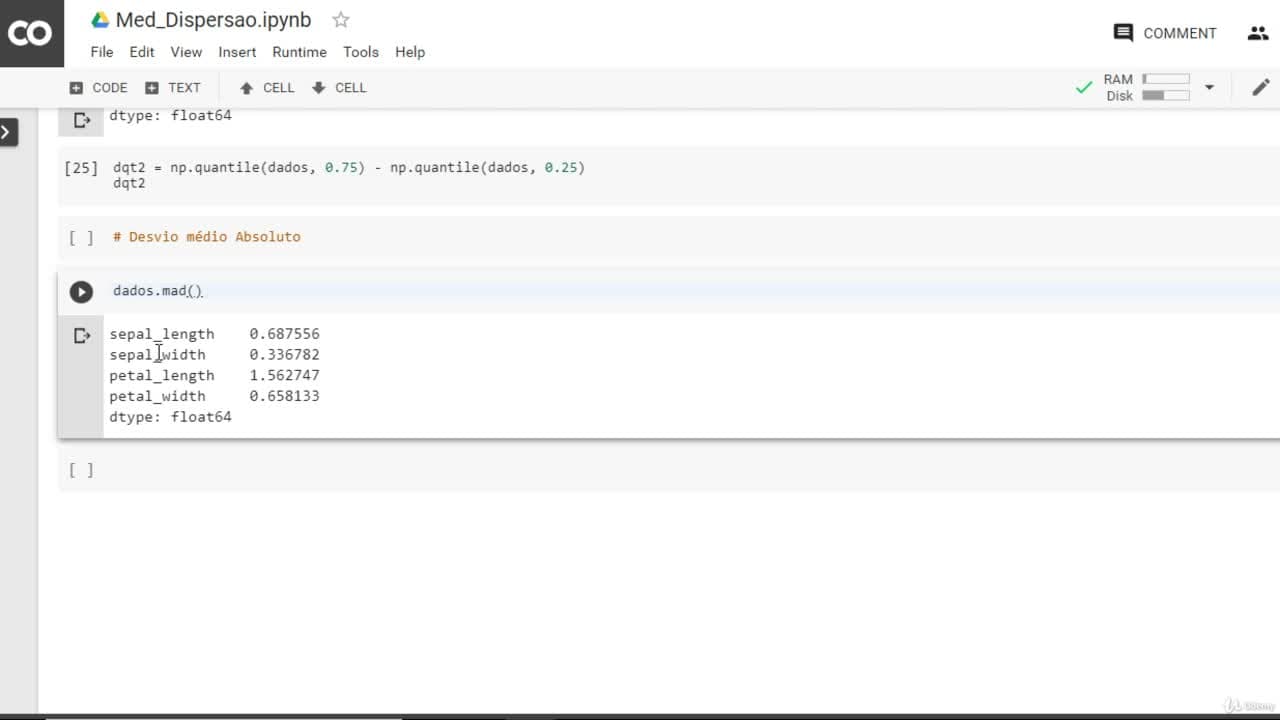Open the Runtime menu

click(x=299, y=52)
